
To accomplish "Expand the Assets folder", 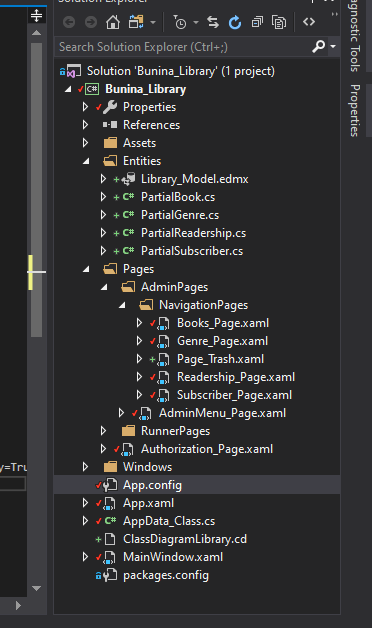I will point(85,143).
